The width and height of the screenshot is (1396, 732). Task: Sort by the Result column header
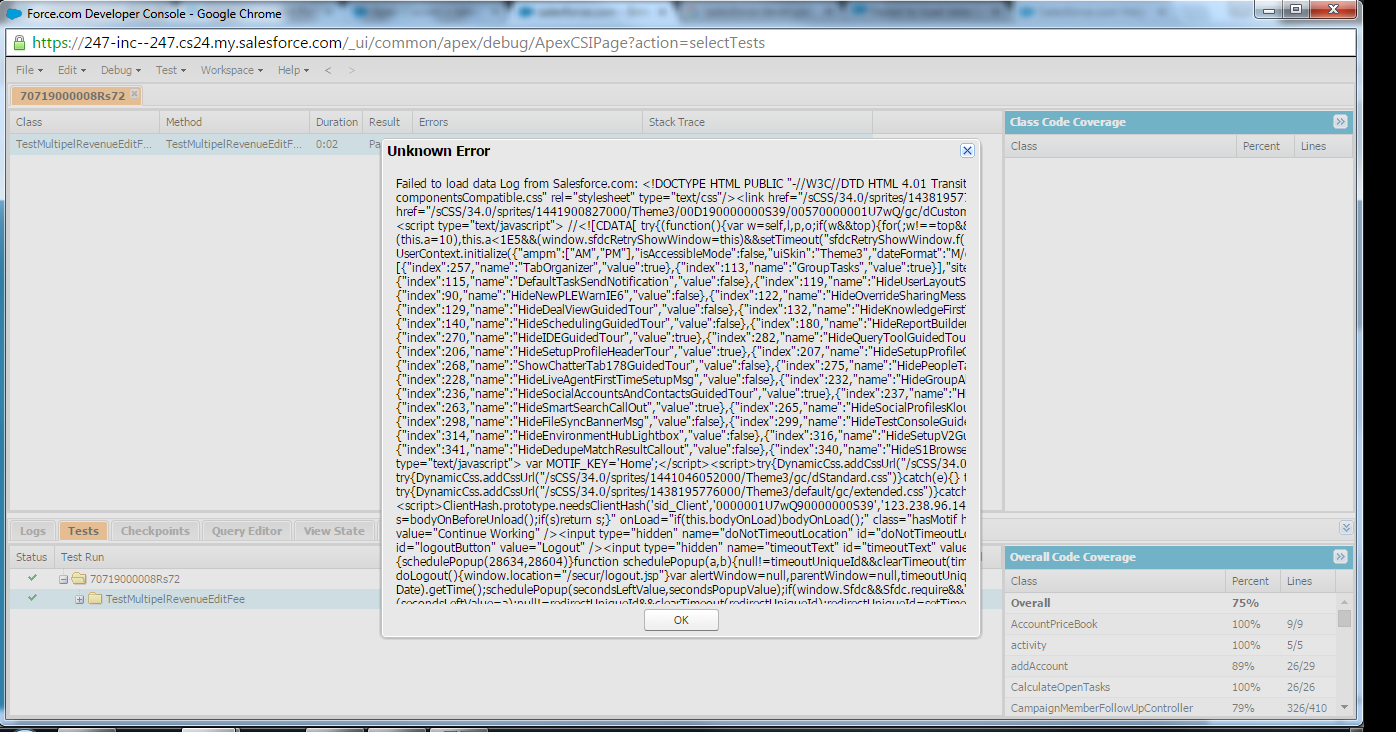tap(387, 122)
